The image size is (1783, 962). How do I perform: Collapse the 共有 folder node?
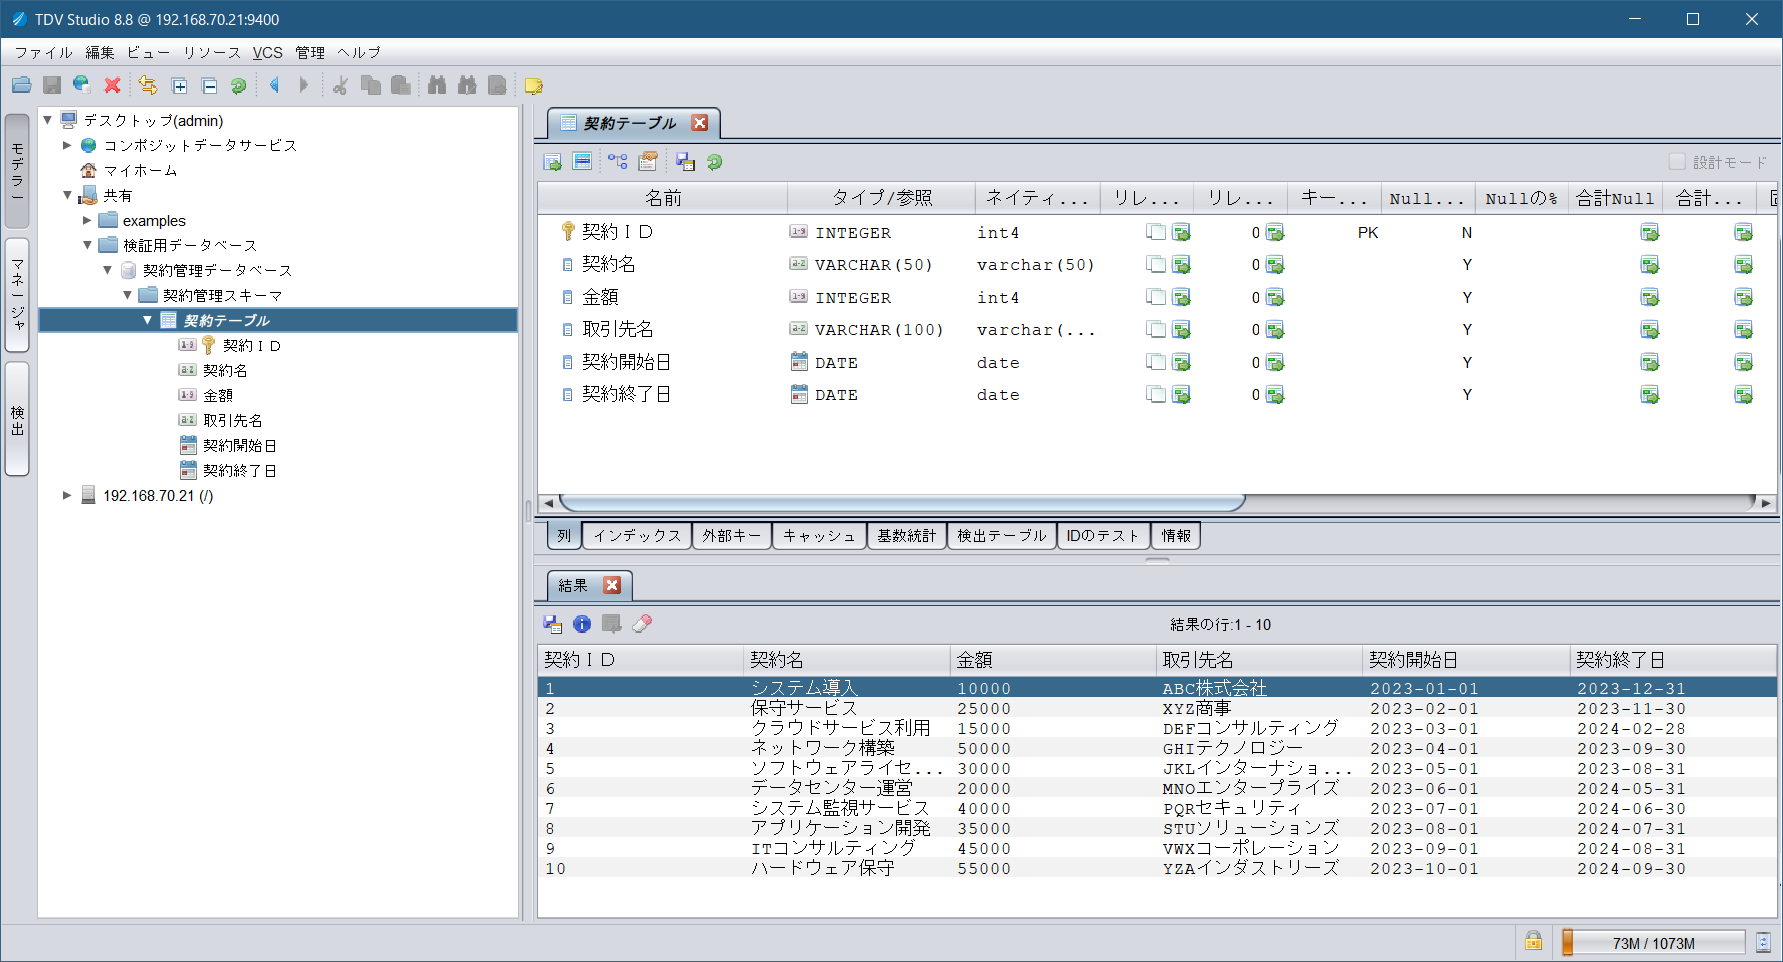(x=67, y=195)
